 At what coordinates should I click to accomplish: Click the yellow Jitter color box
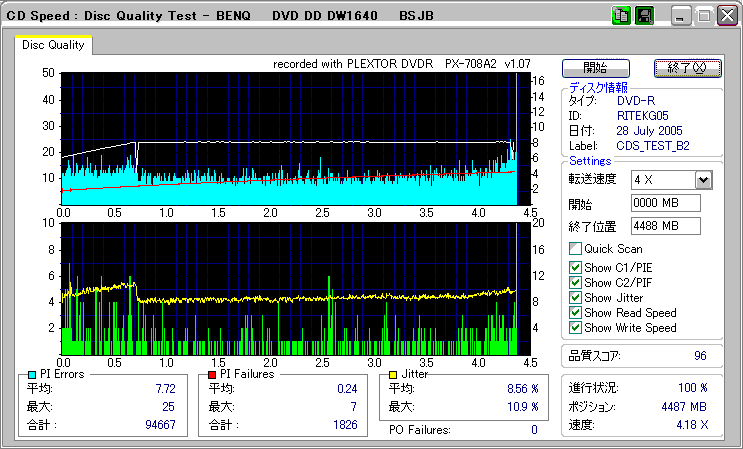[x=394, y=374]
